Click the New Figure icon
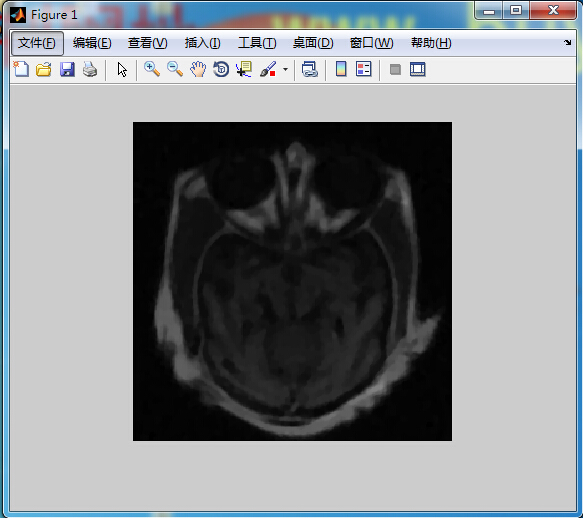The height and width of the screenshot is (518, 583). point(21,69)
